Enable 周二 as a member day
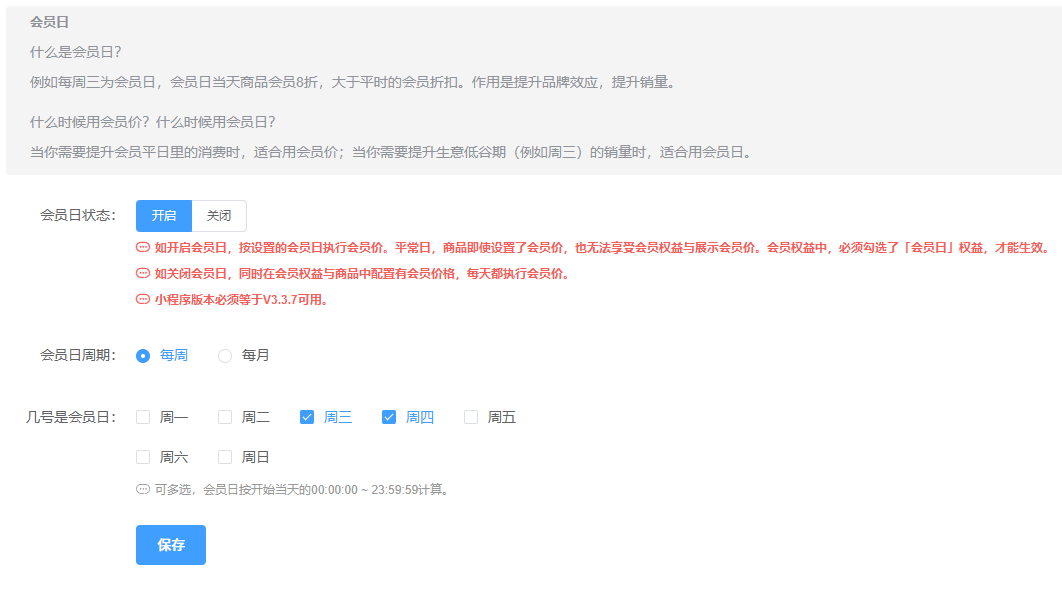 click(x=225, y=417)
